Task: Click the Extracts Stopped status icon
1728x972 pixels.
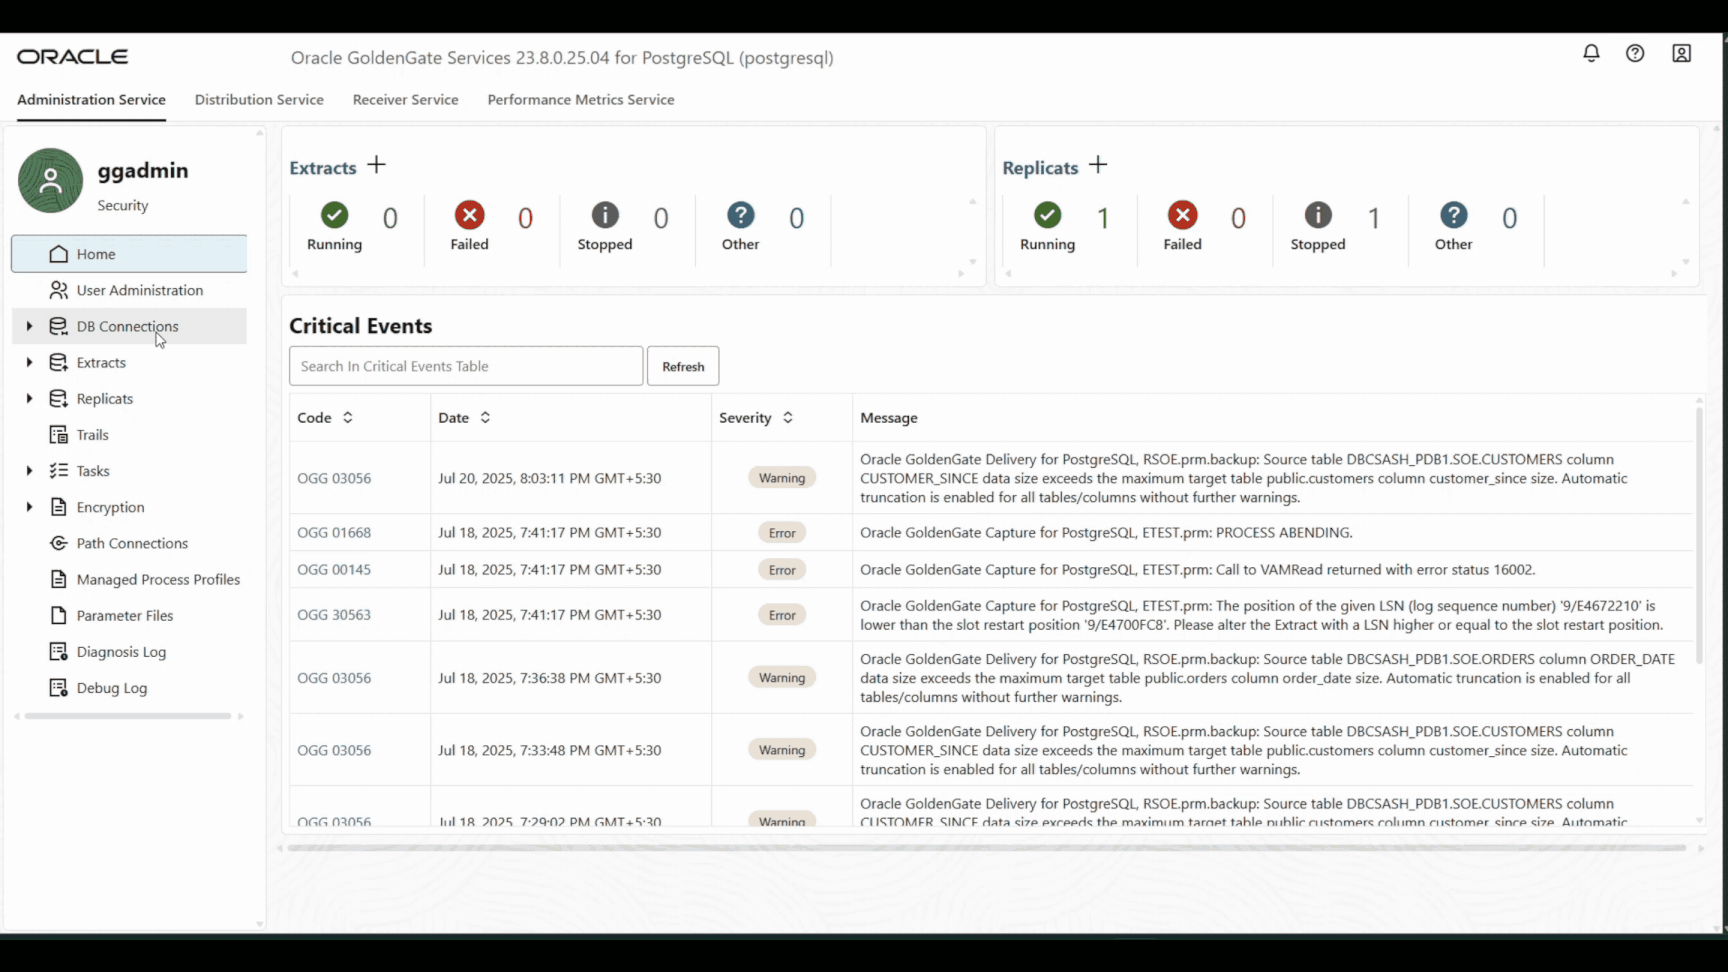Action: coord(605,215)
